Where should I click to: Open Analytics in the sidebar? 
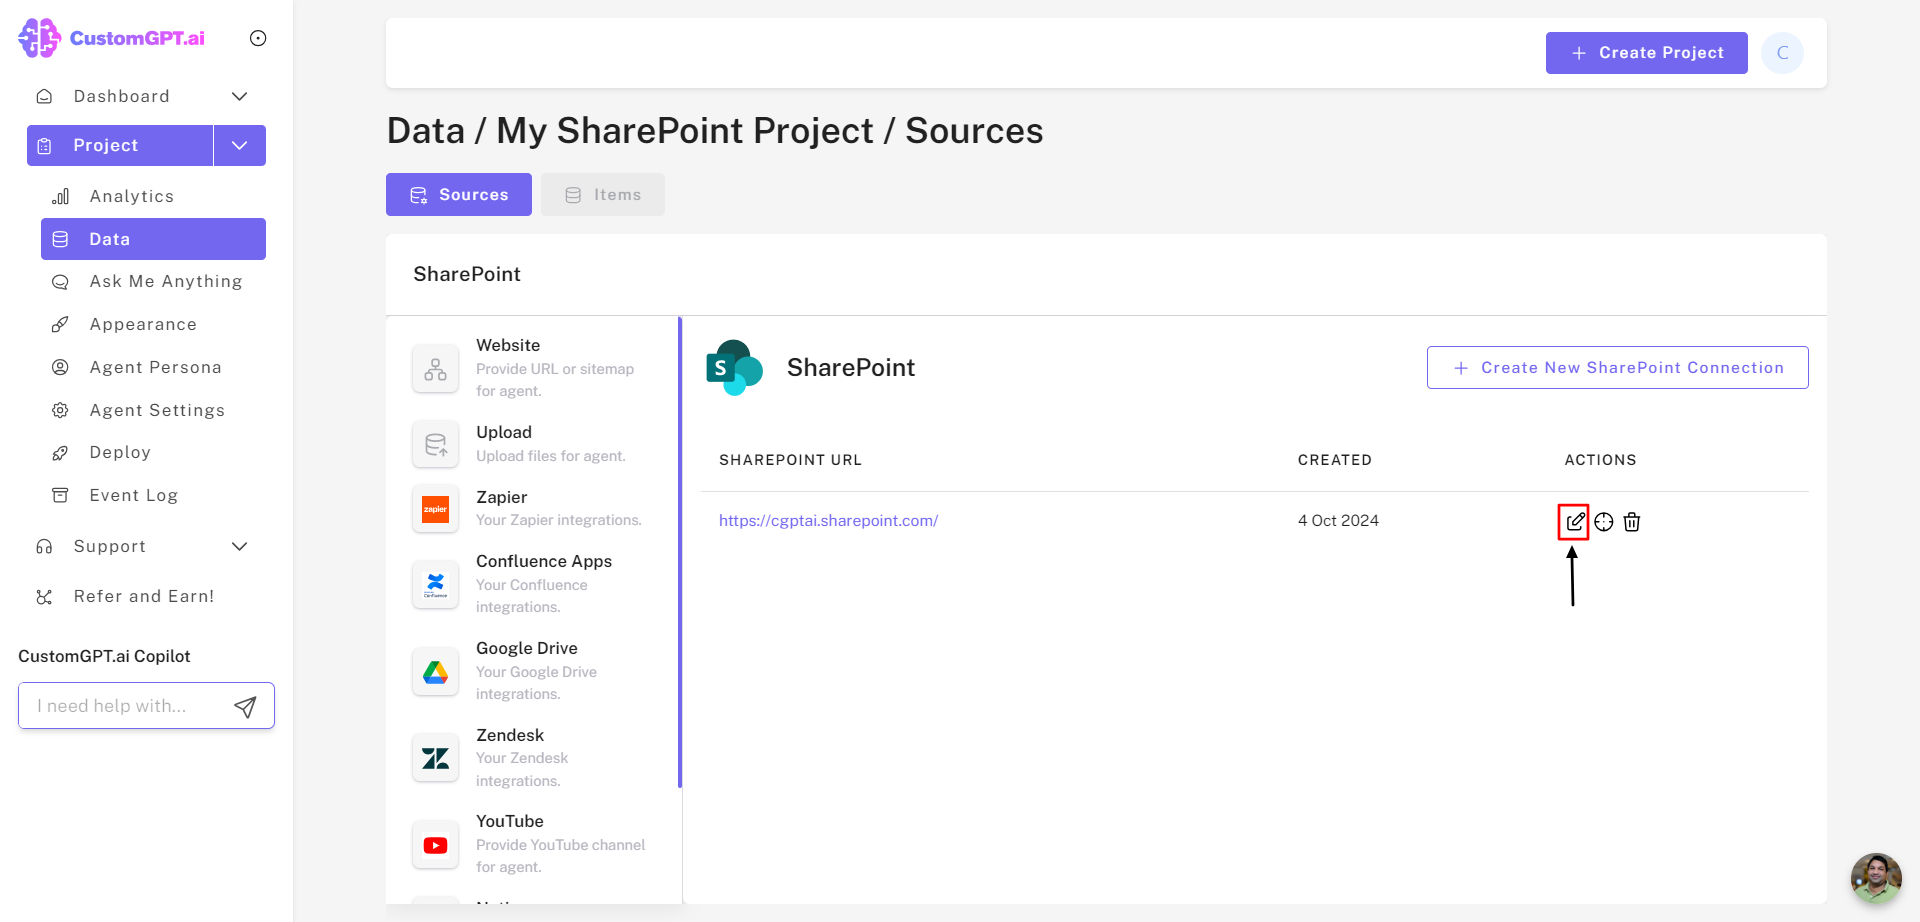coord(131,196)
